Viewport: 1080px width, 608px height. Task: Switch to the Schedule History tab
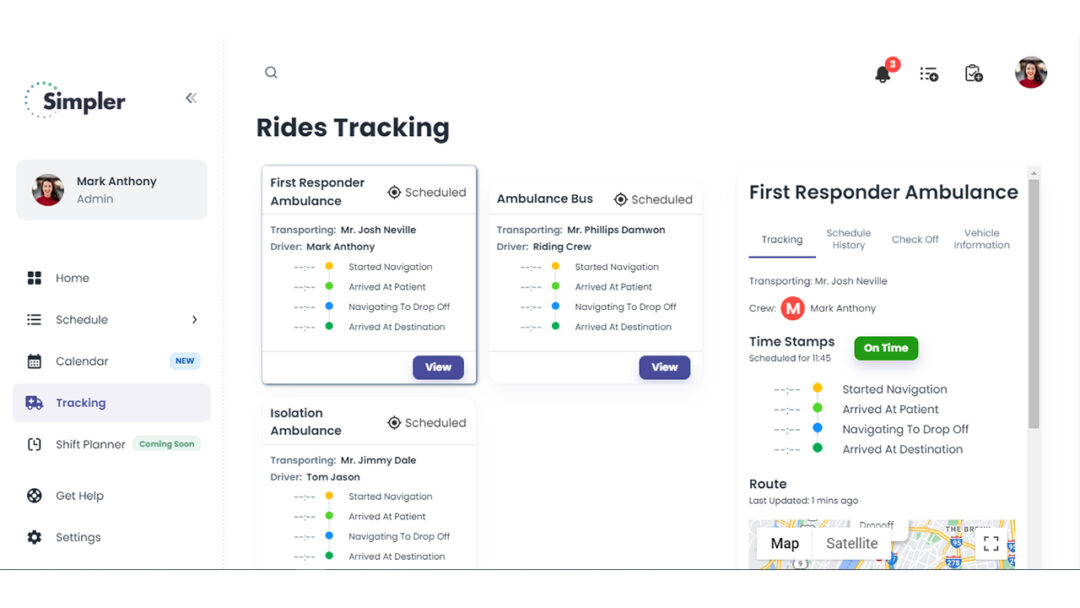point(848,238)
